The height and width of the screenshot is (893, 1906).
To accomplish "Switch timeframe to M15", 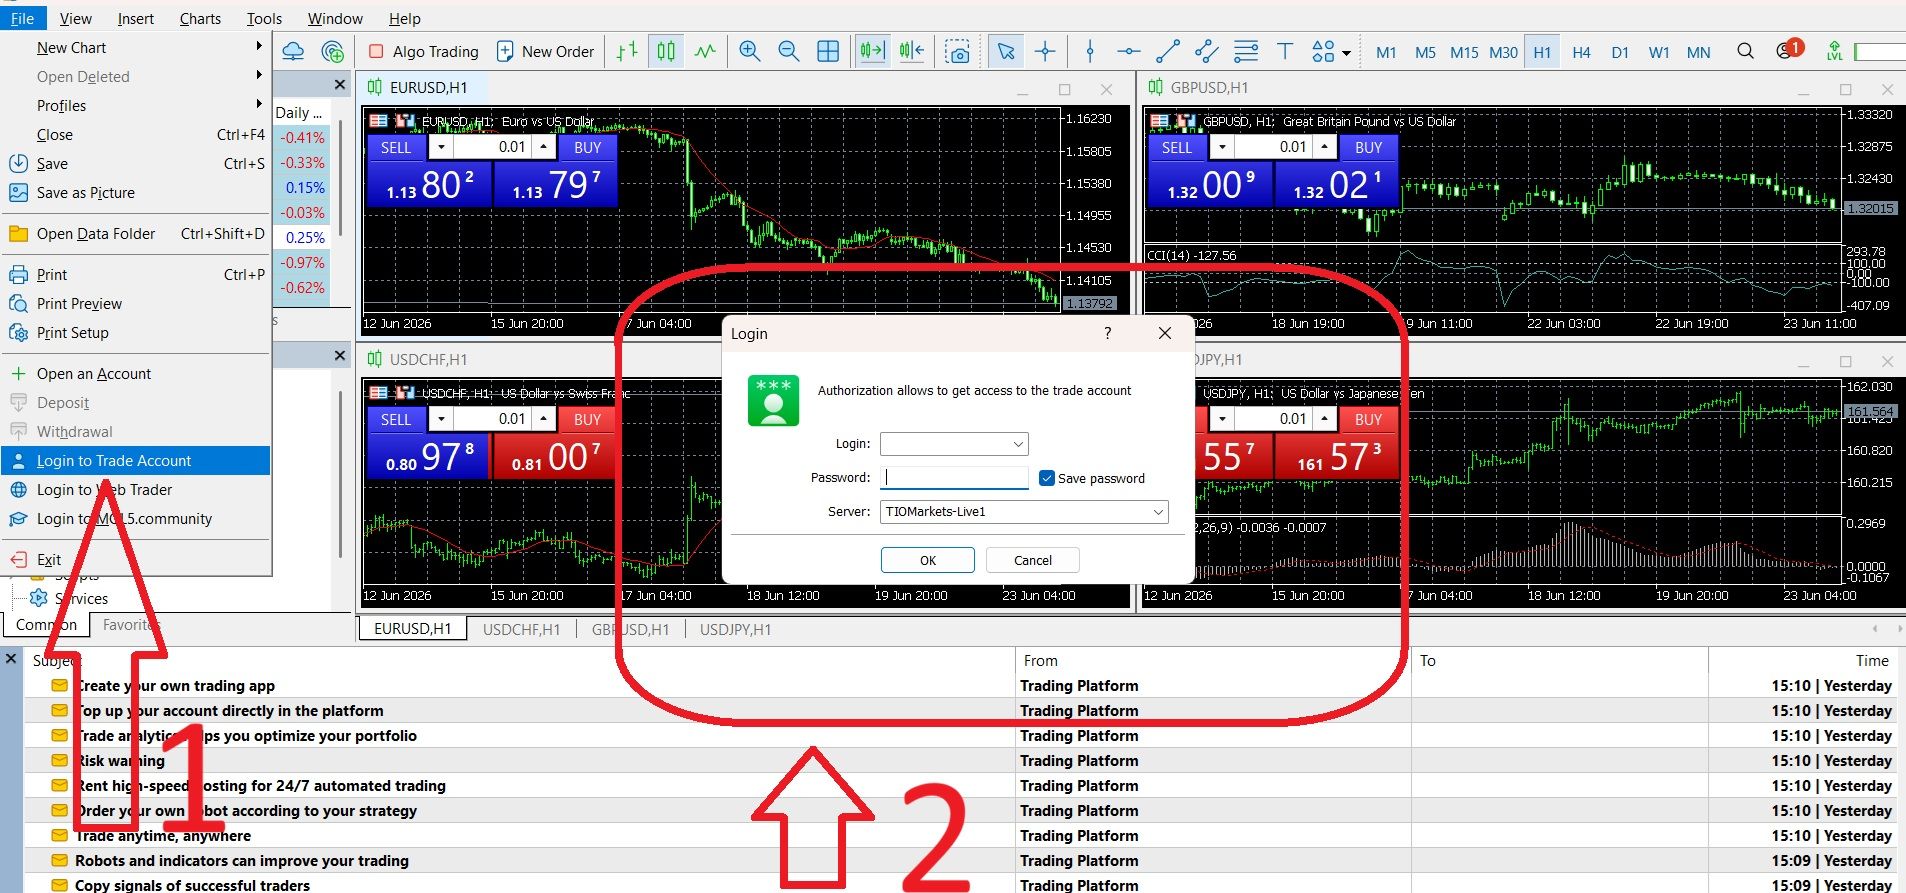I will click(x=1464, y=52).
